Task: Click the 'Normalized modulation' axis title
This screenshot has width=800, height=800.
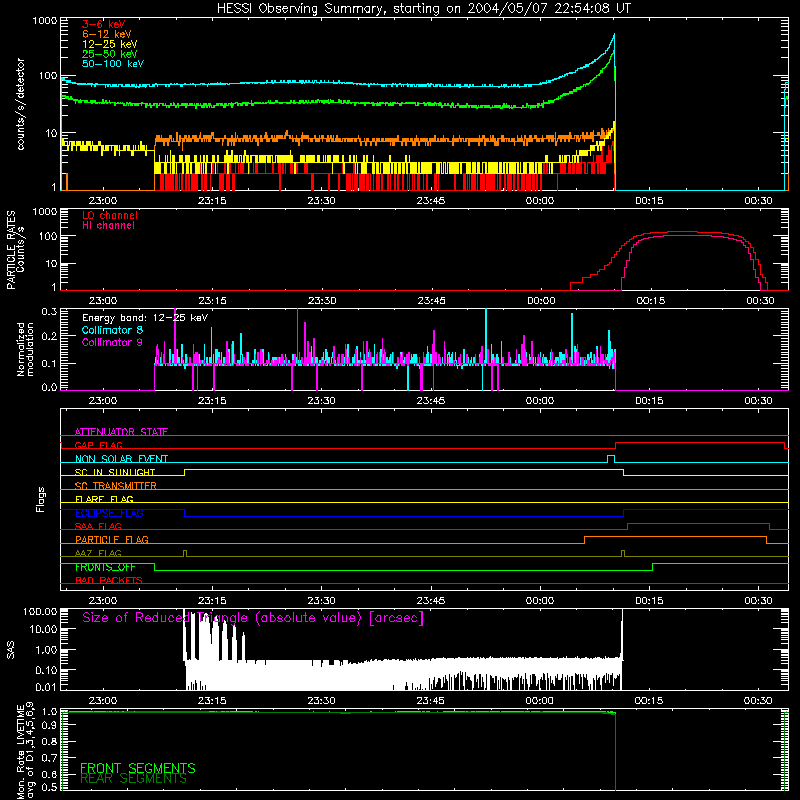Action: 26,349
